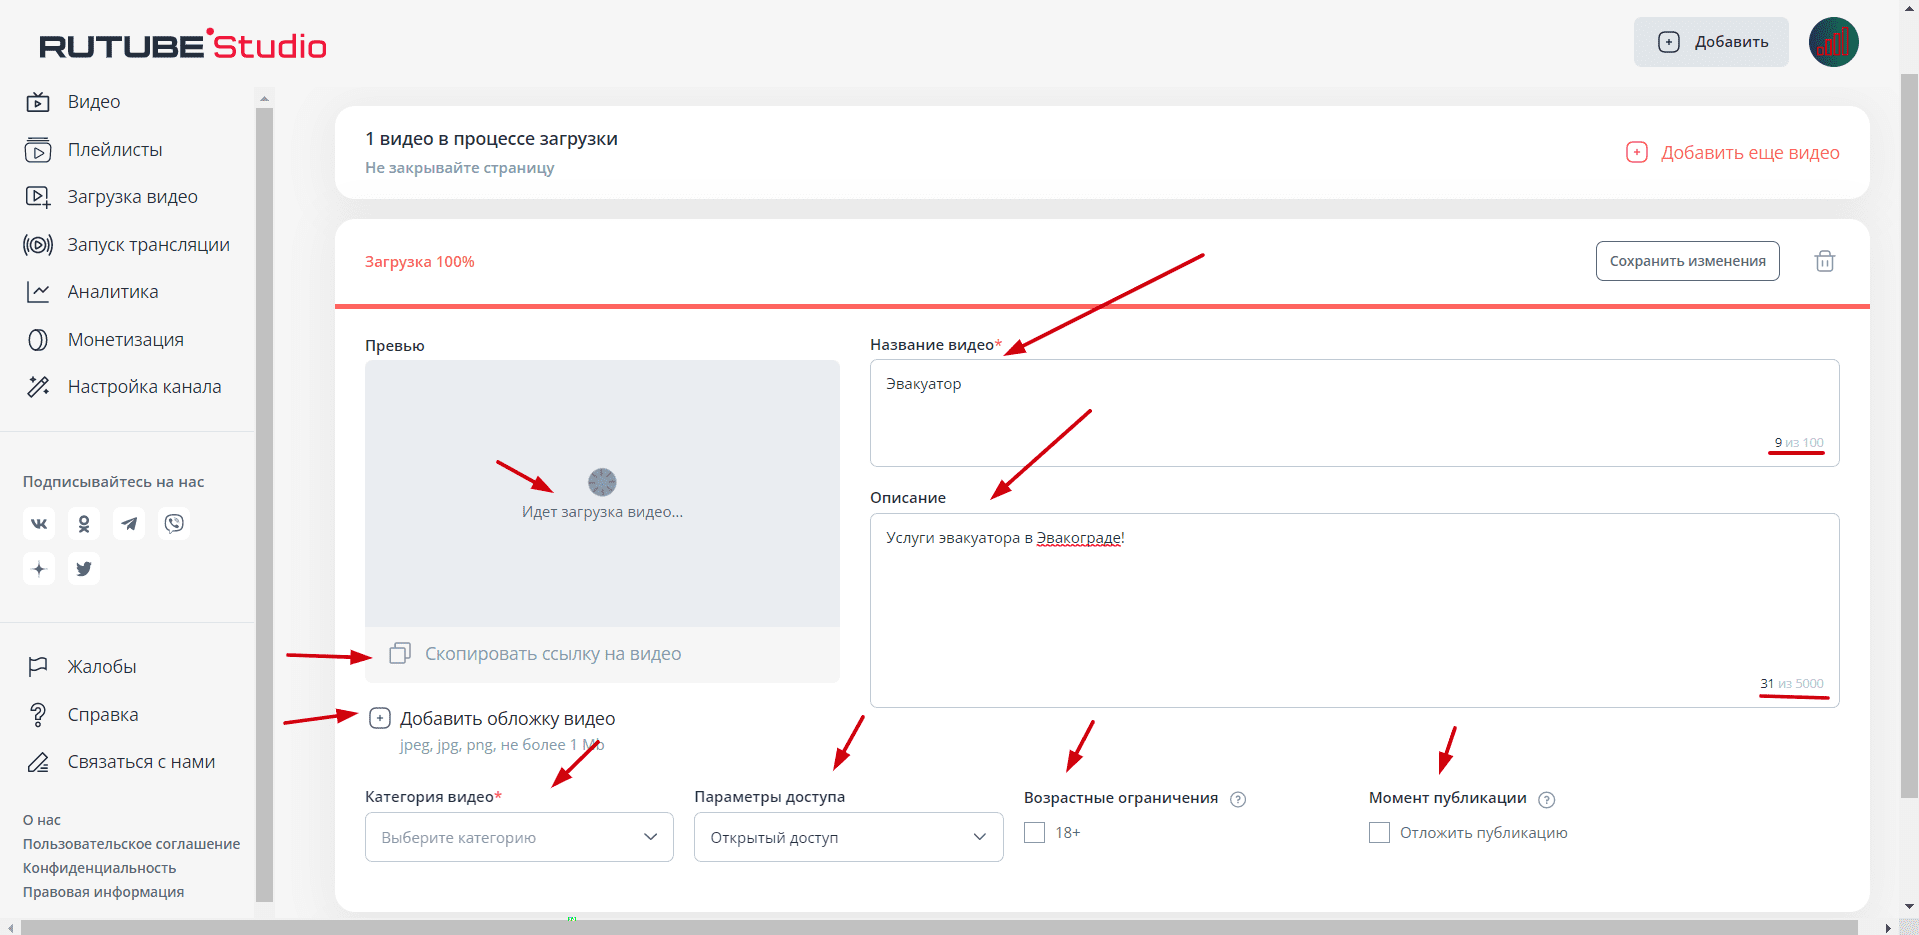Delete the upload with the trash icon

click(x=1825, y=261)
